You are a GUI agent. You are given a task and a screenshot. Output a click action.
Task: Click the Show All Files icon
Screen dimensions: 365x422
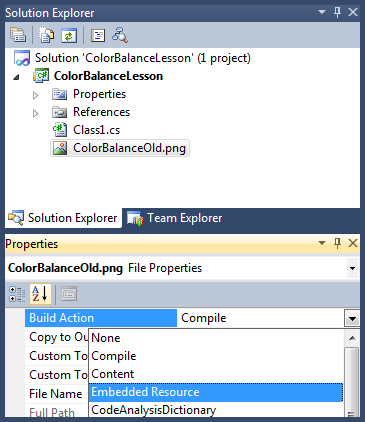(x=47, y=35)
